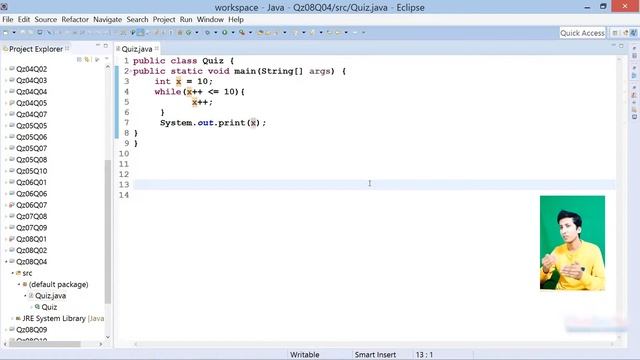This screenshot has width=640, height=360.
Task: Click 'System.out.print' on code line 7
Action: pos(202,123)
